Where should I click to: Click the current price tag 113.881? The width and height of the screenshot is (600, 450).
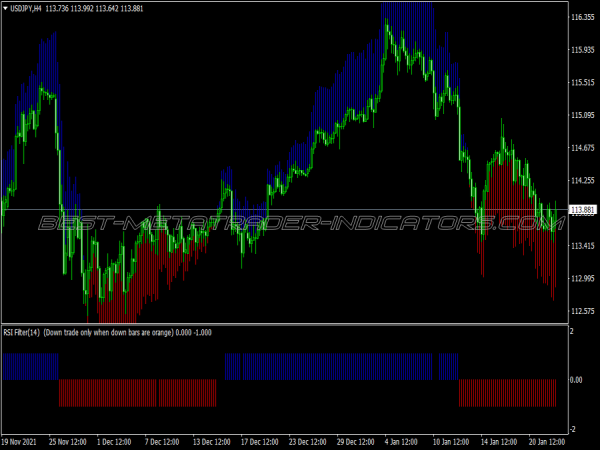point(583,210)
